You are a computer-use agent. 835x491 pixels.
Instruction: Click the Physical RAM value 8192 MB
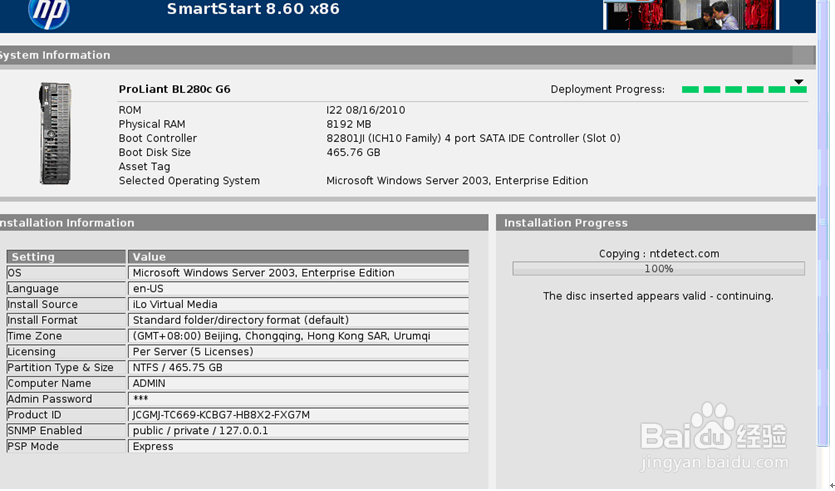pos(348,124)
